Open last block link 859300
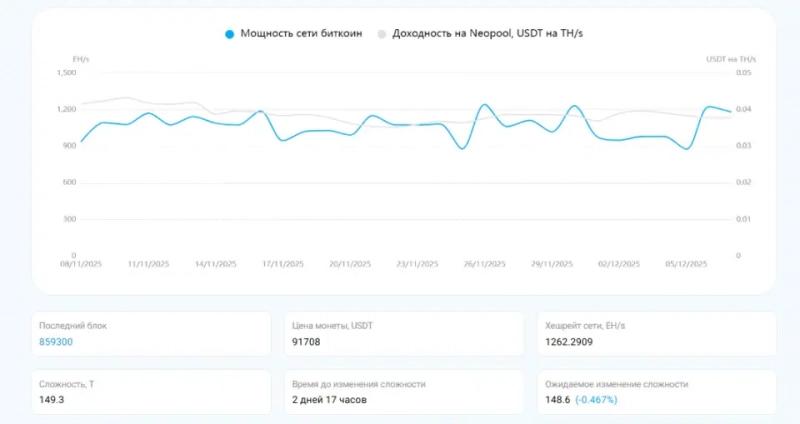This screenshot has height=424, width=800. 56,342
